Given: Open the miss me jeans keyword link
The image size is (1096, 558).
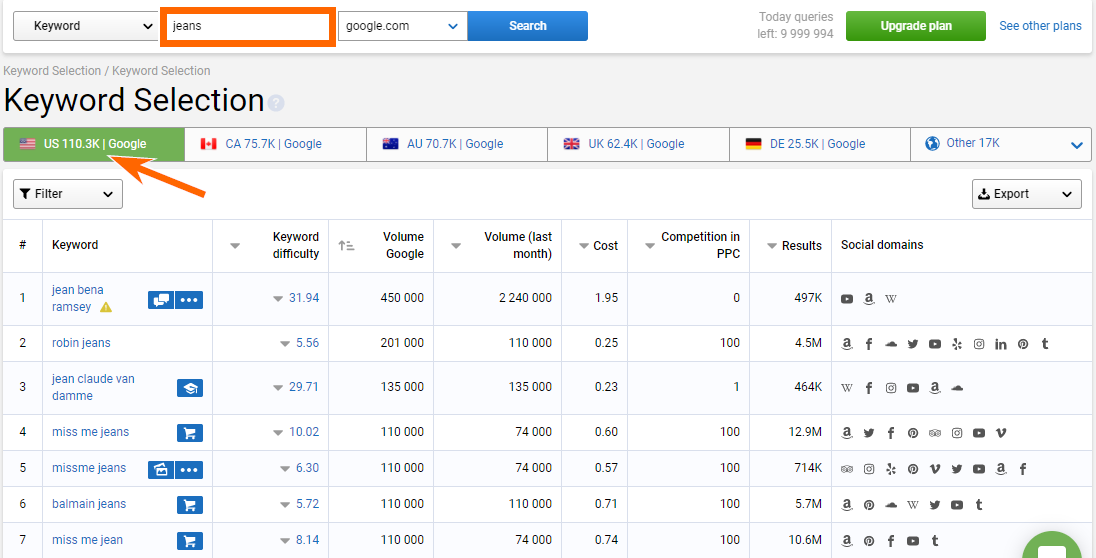Looking at the screenshot, I should click(90, 432).
